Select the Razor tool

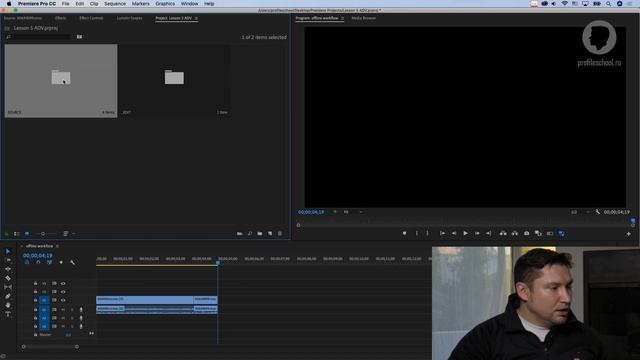click(x=8, y=278)
